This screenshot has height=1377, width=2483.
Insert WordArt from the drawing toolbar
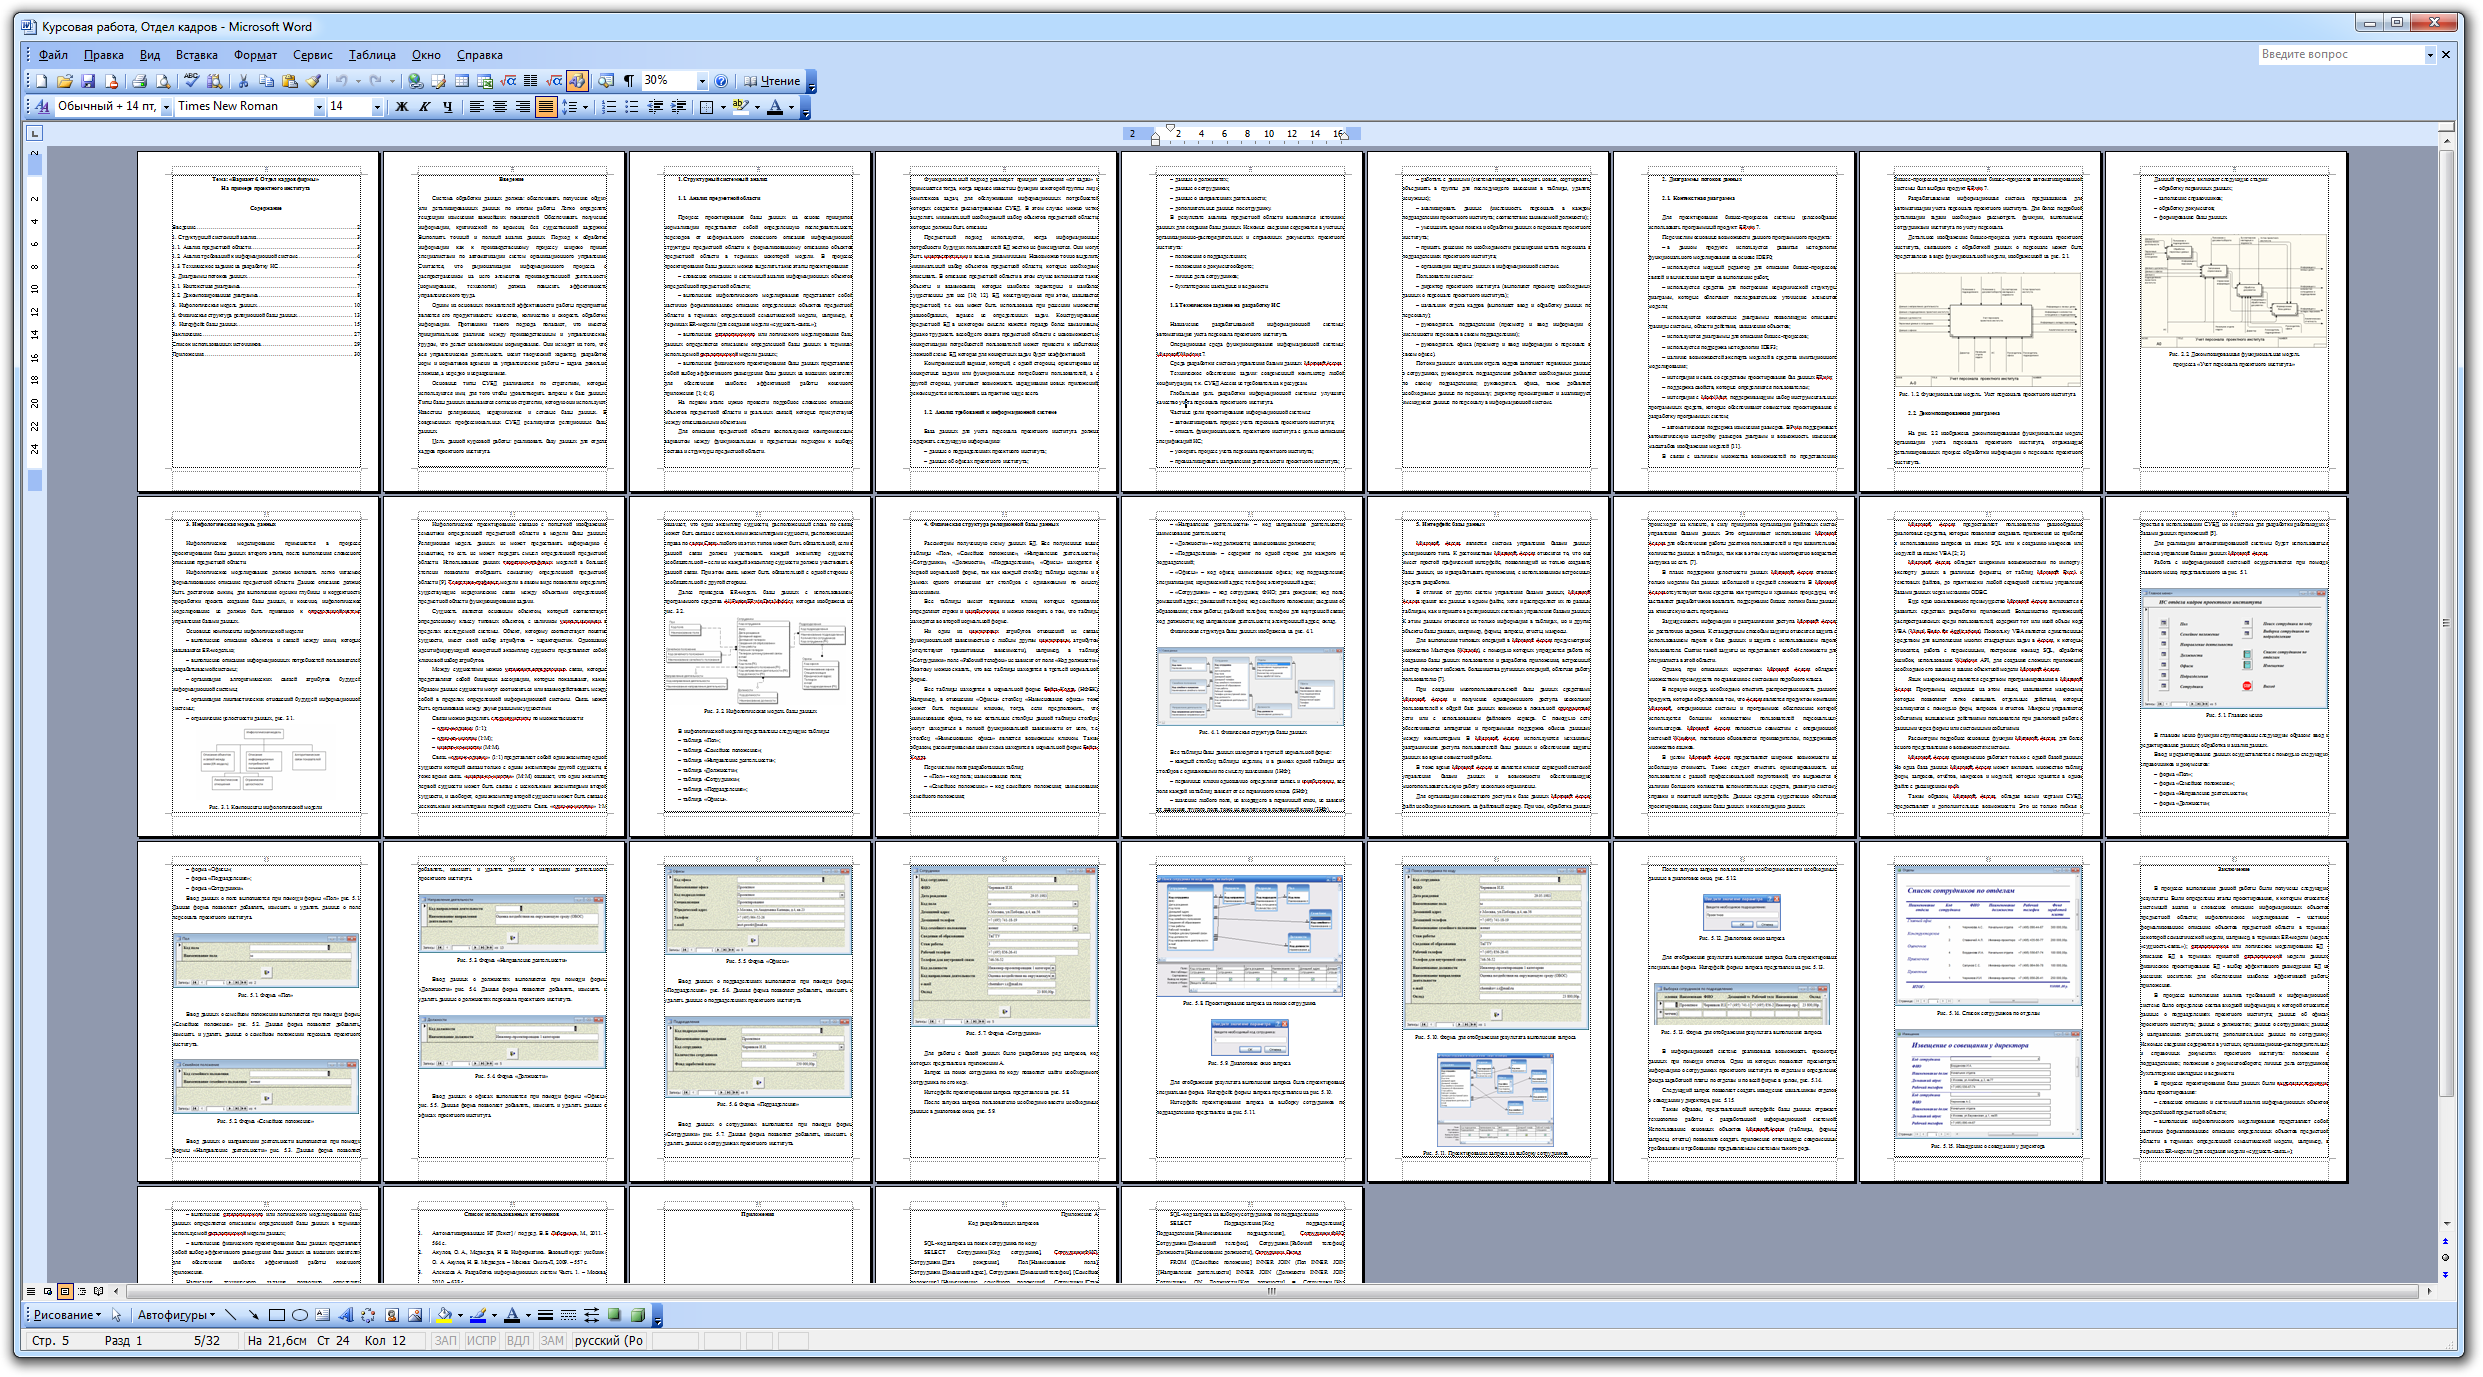pyautogui.click(x=345, y=1316)
